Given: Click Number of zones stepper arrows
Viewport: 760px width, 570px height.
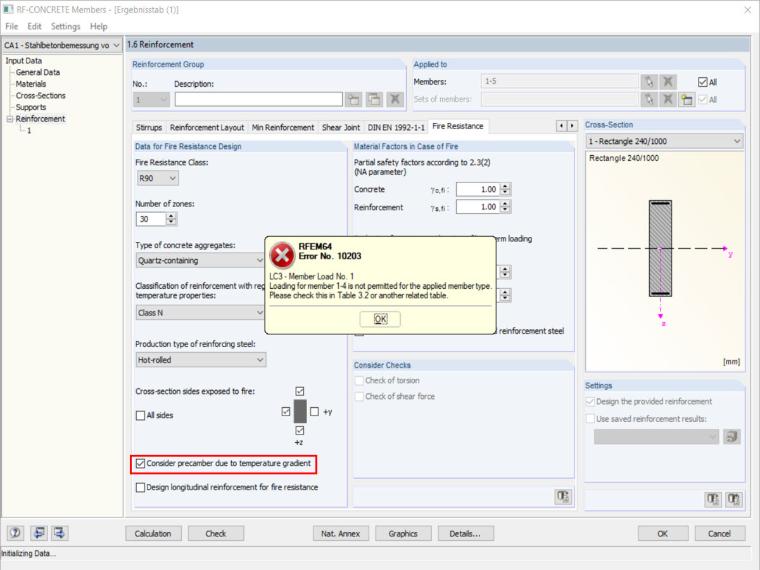Looking at the screenshot, I should coord(171,219).
